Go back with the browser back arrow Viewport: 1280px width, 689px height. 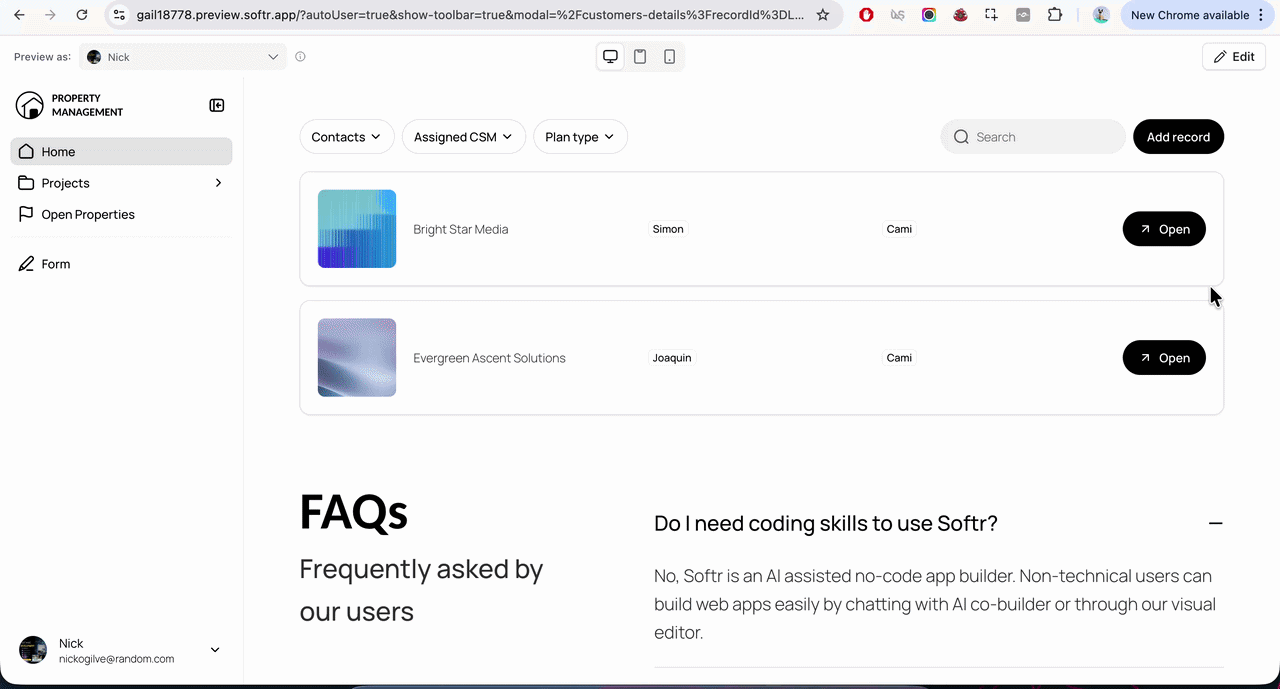tap(19, 15)
